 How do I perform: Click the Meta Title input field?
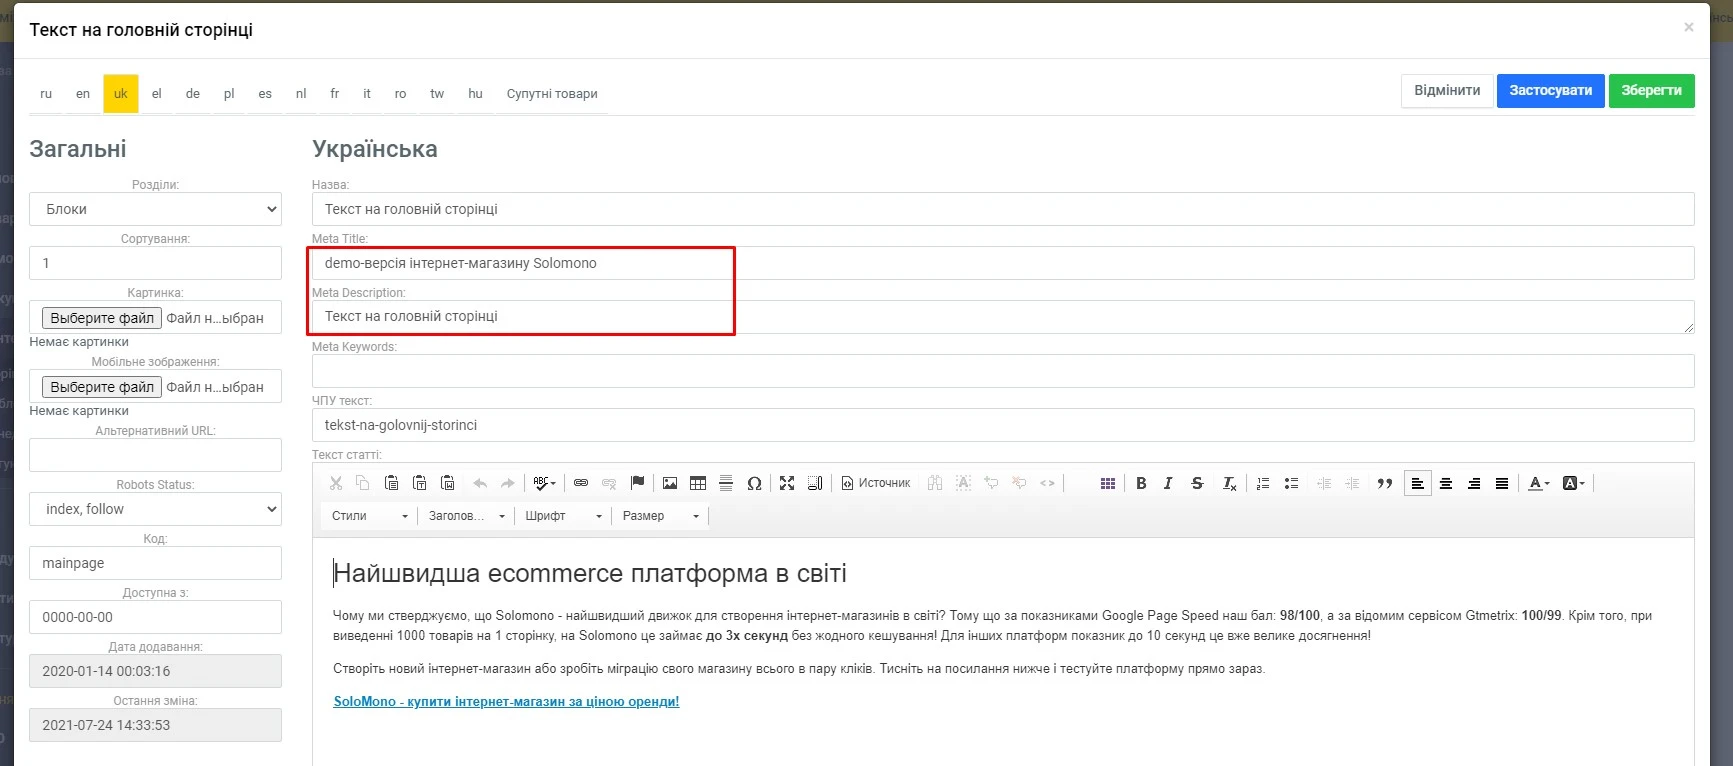pyautogui.click(x=1003, y=263)
